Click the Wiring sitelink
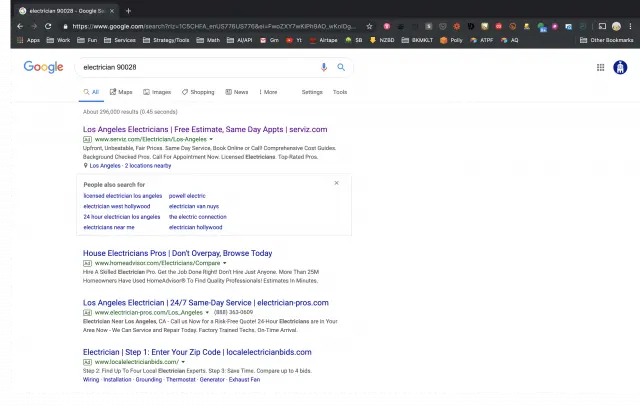 pos(91,379)
